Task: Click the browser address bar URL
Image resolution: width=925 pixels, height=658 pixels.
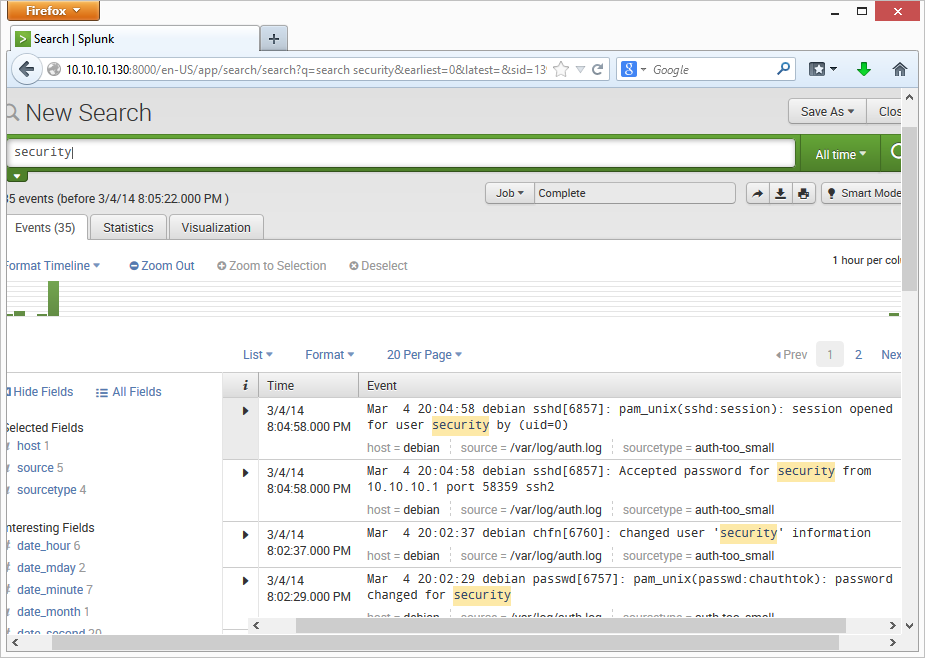Action: (306, 70)
